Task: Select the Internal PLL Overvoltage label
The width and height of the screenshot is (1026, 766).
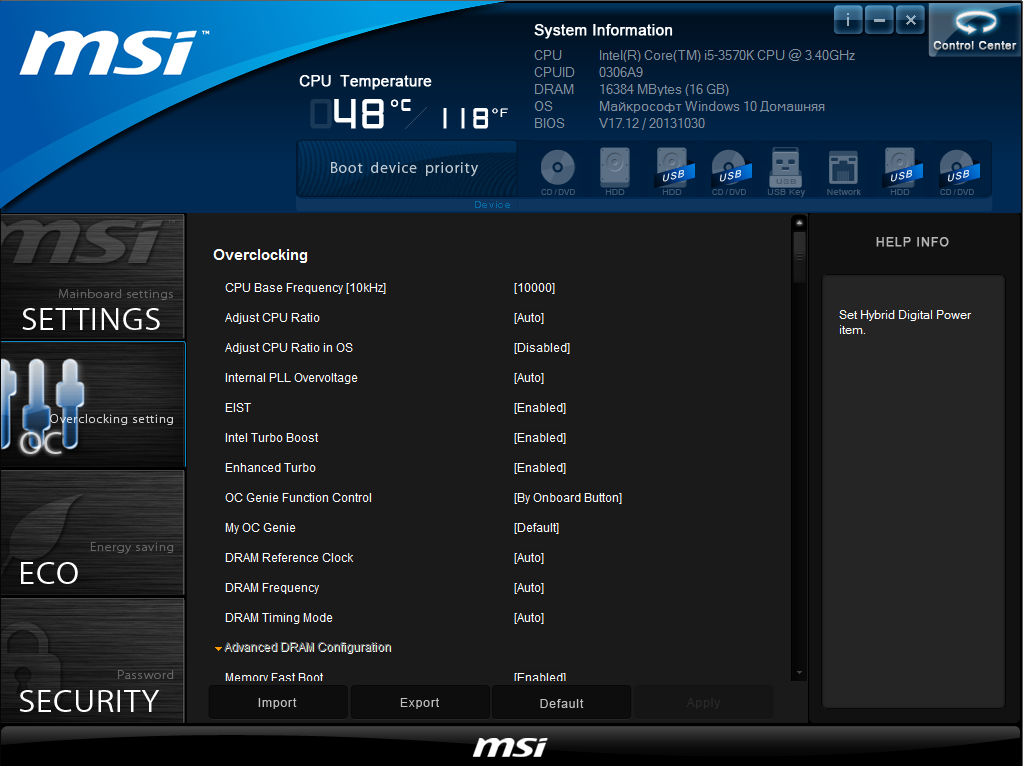Action: tap(291, 378)
